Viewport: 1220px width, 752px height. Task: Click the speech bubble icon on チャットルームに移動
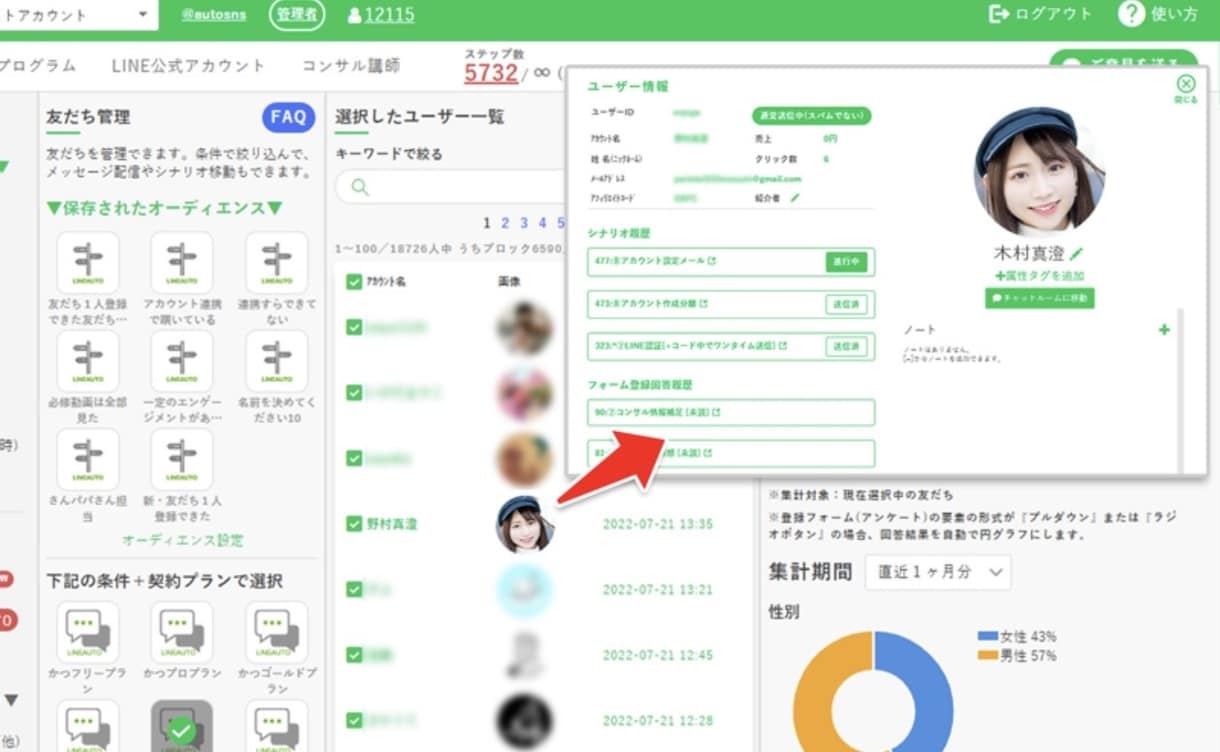[x=996, y=298]
